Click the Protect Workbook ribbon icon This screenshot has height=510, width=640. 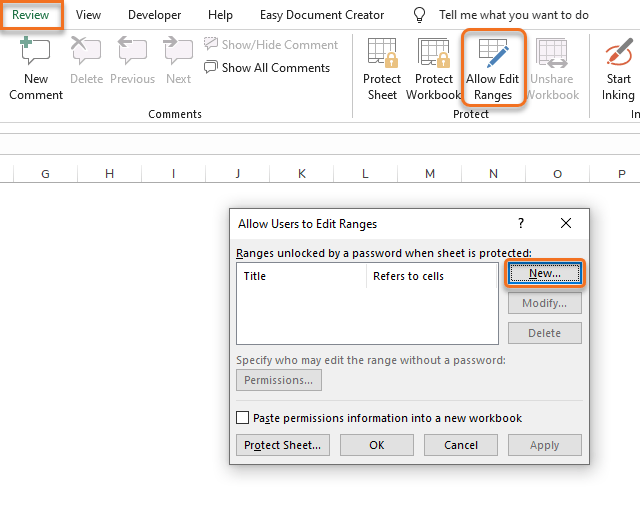pyautogui.click(x=433, y=54)
